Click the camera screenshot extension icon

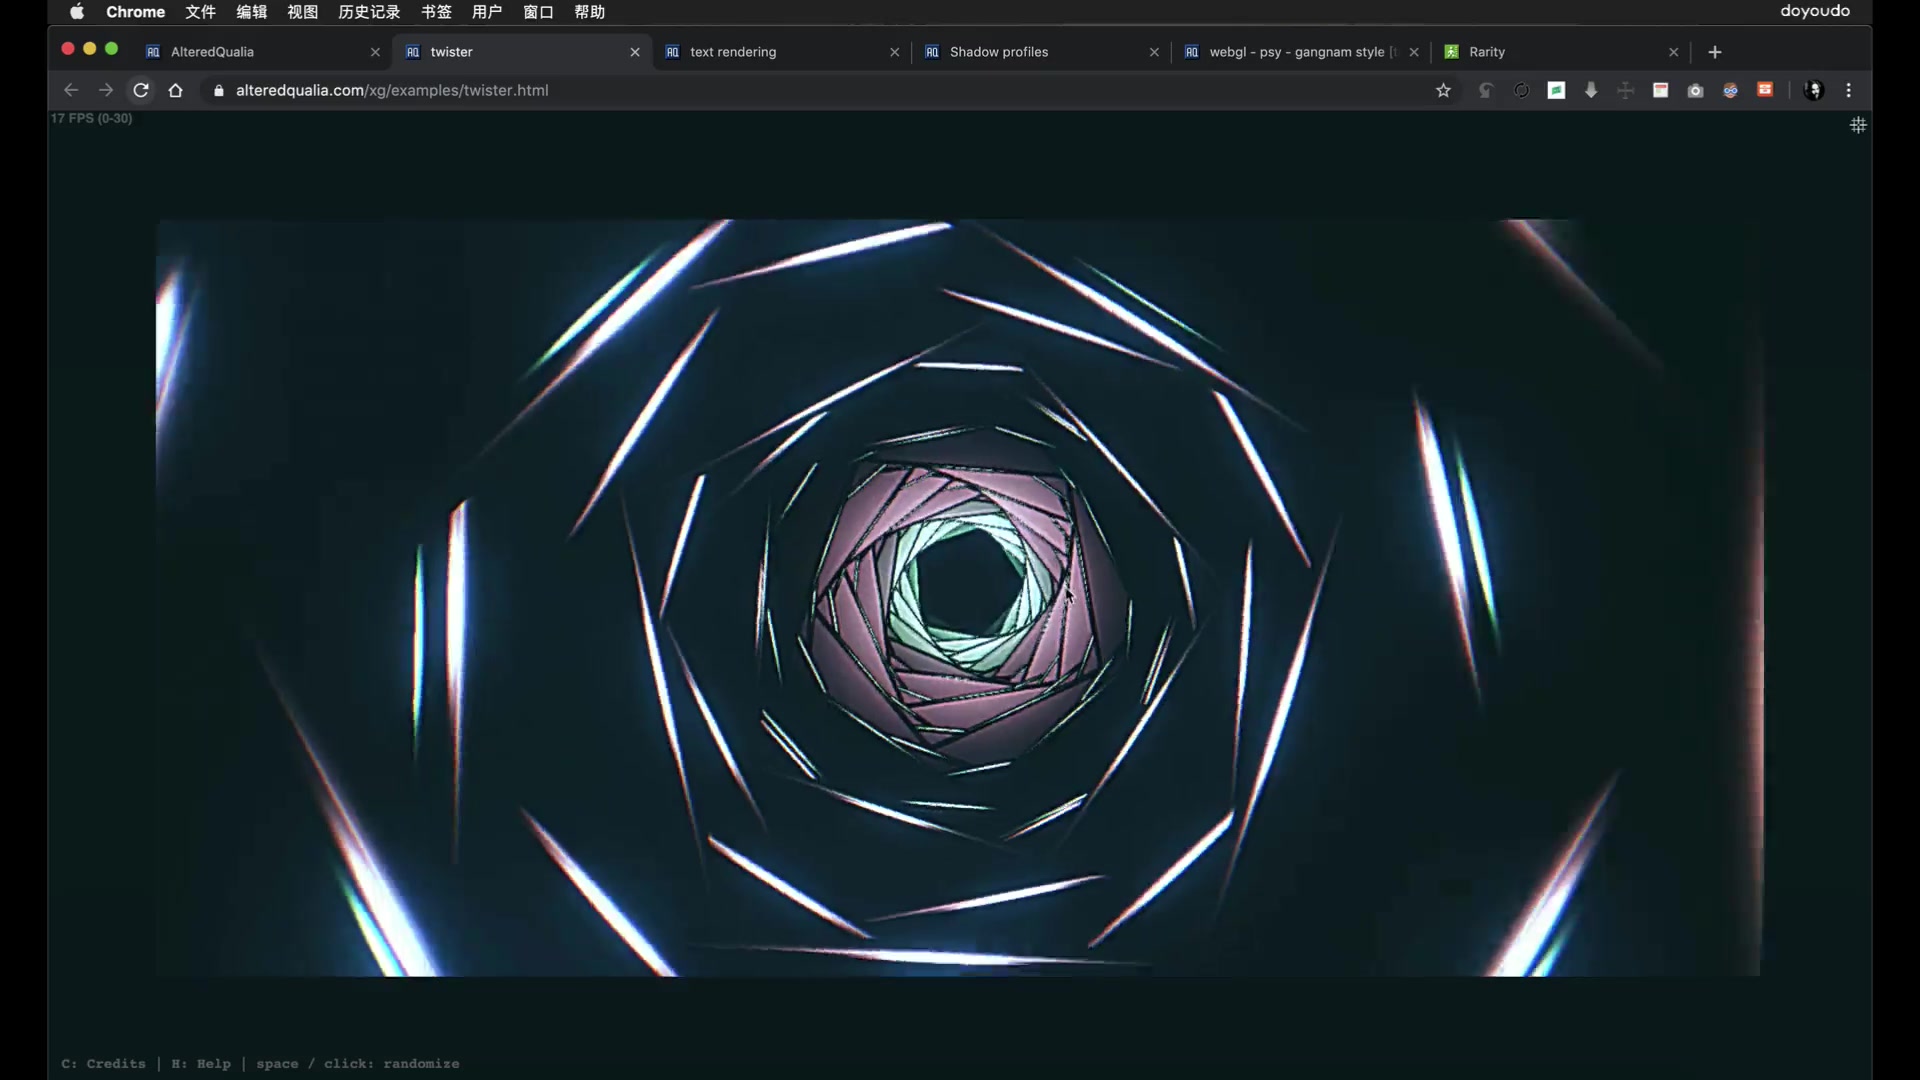pyautogui.click(x=1695, y=91)
